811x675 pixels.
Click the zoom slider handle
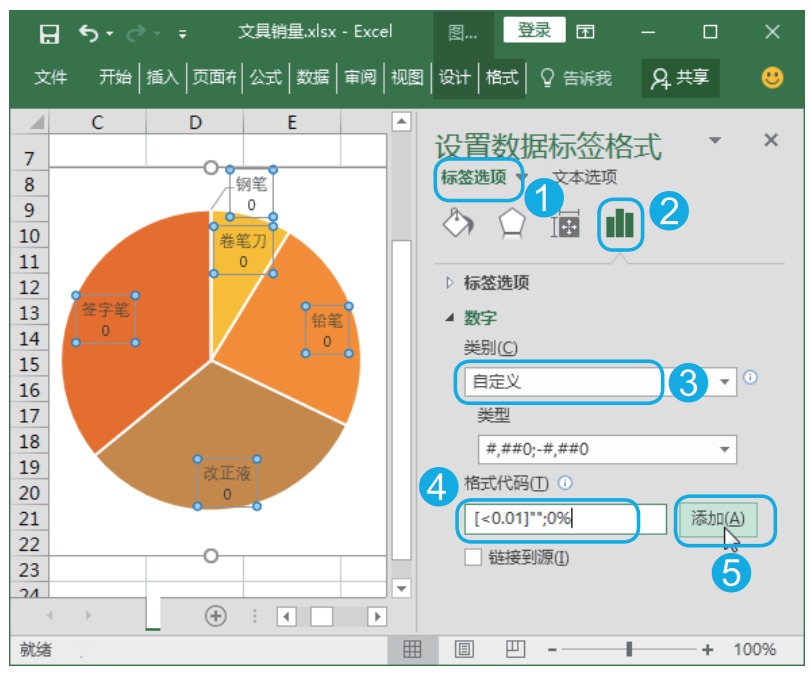point(629,649)
